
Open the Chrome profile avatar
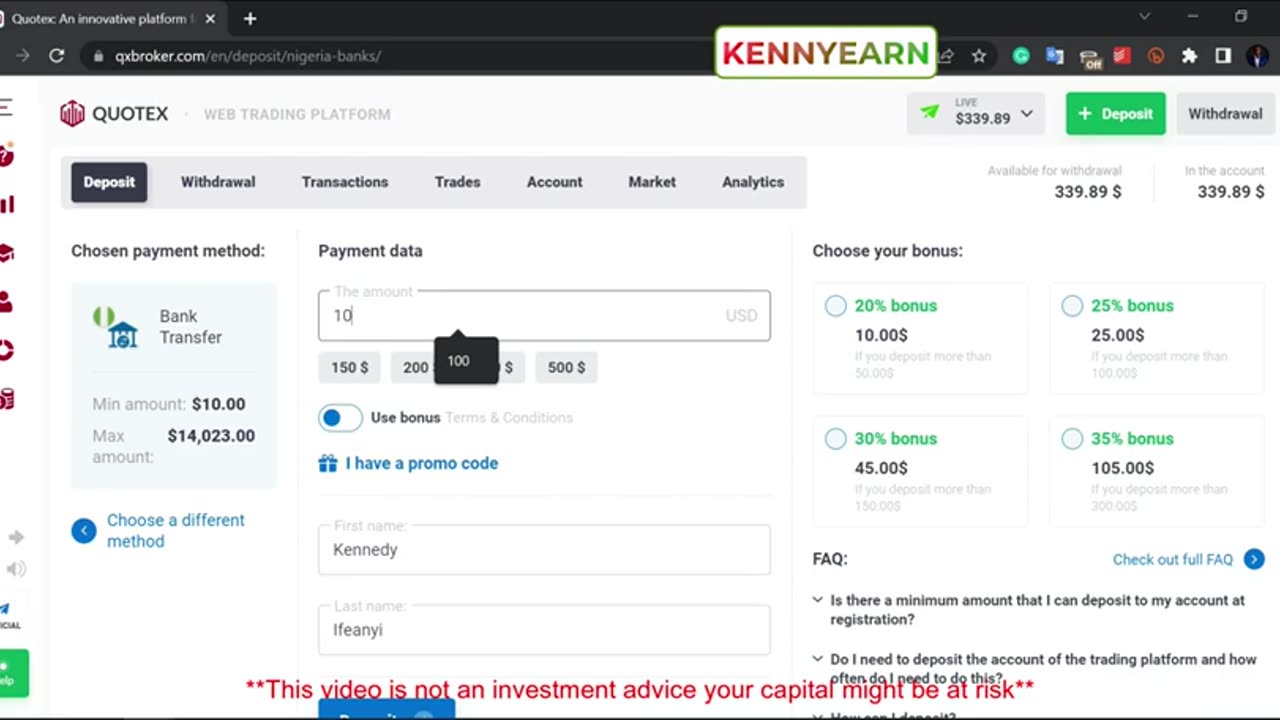click(x=1257, y=56)
